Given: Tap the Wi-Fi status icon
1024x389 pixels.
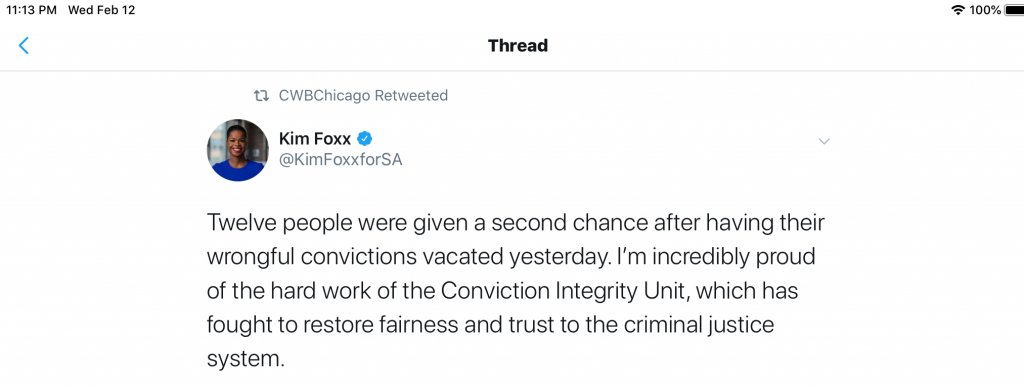Looking at the screenshot, I should [958, 10].
